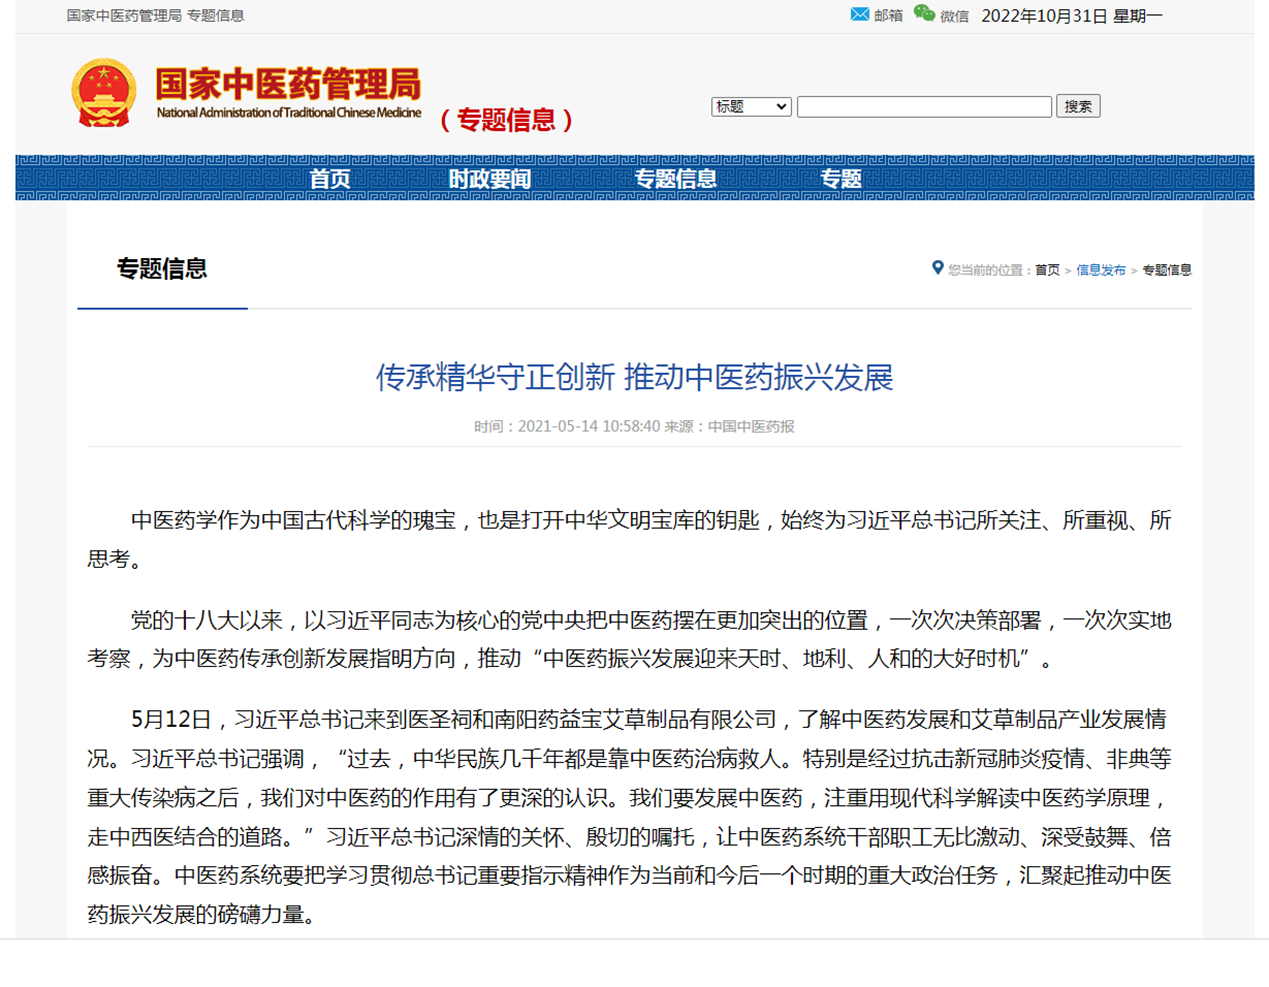Click the 专题信息 breadcrumb text
Screen dimensions: 1269x987
point(1166,270)
